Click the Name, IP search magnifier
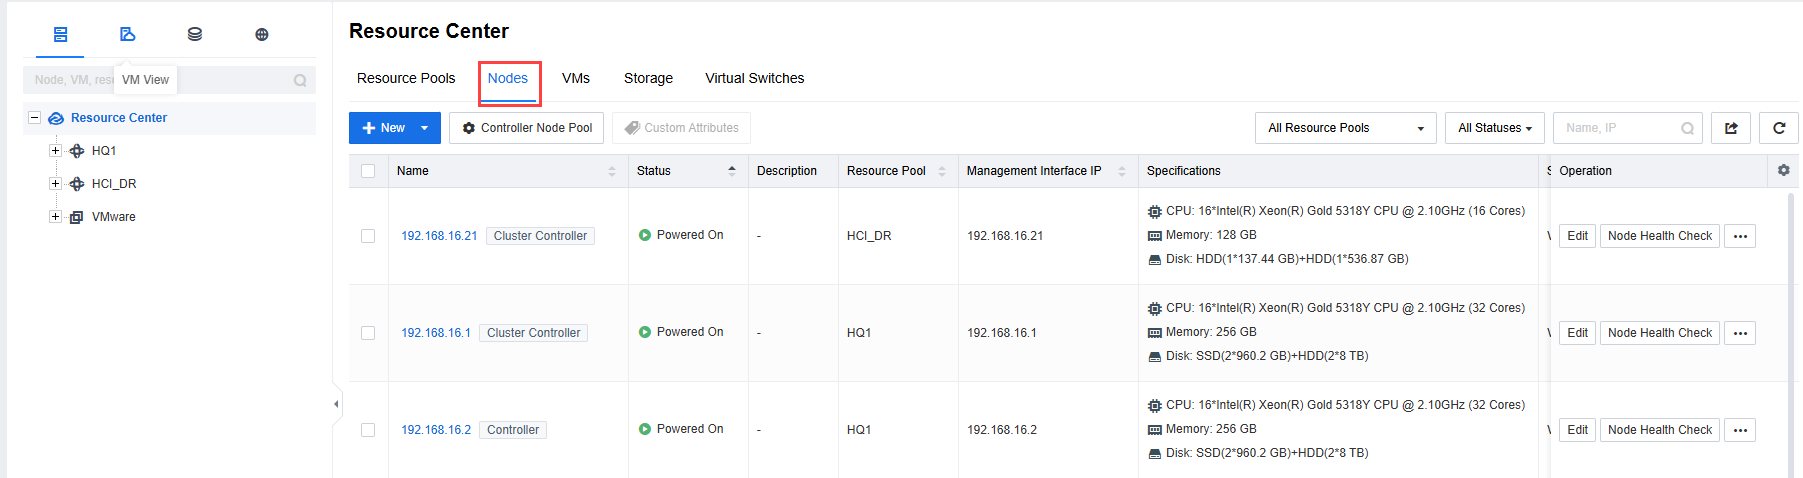 click(x=1687, y=128)
